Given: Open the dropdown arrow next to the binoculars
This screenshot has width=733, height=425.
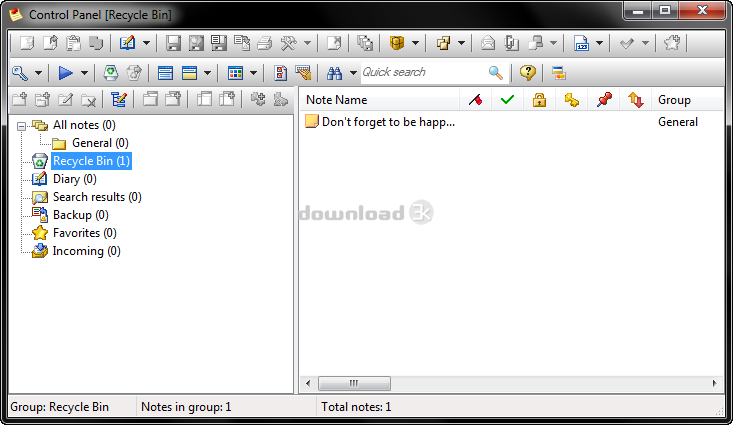Looking at the screenshot, I should (353, 73).
